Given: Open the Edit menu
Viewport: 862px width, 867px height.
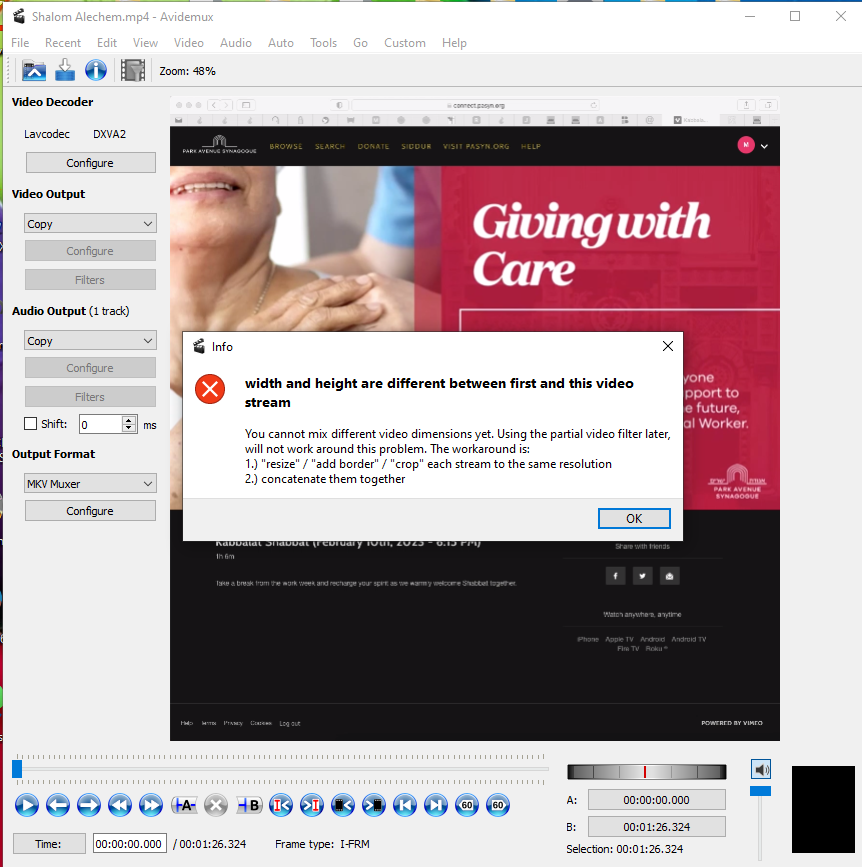Looking at the screenshot, I should coord(107,43).
